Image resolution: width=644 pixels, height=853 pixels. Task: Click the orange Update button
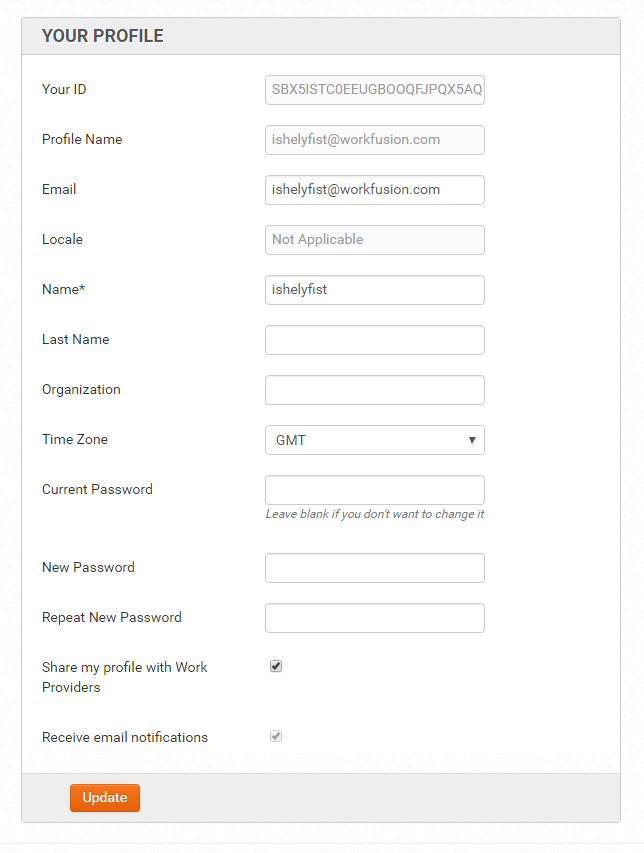coord(105,798)
